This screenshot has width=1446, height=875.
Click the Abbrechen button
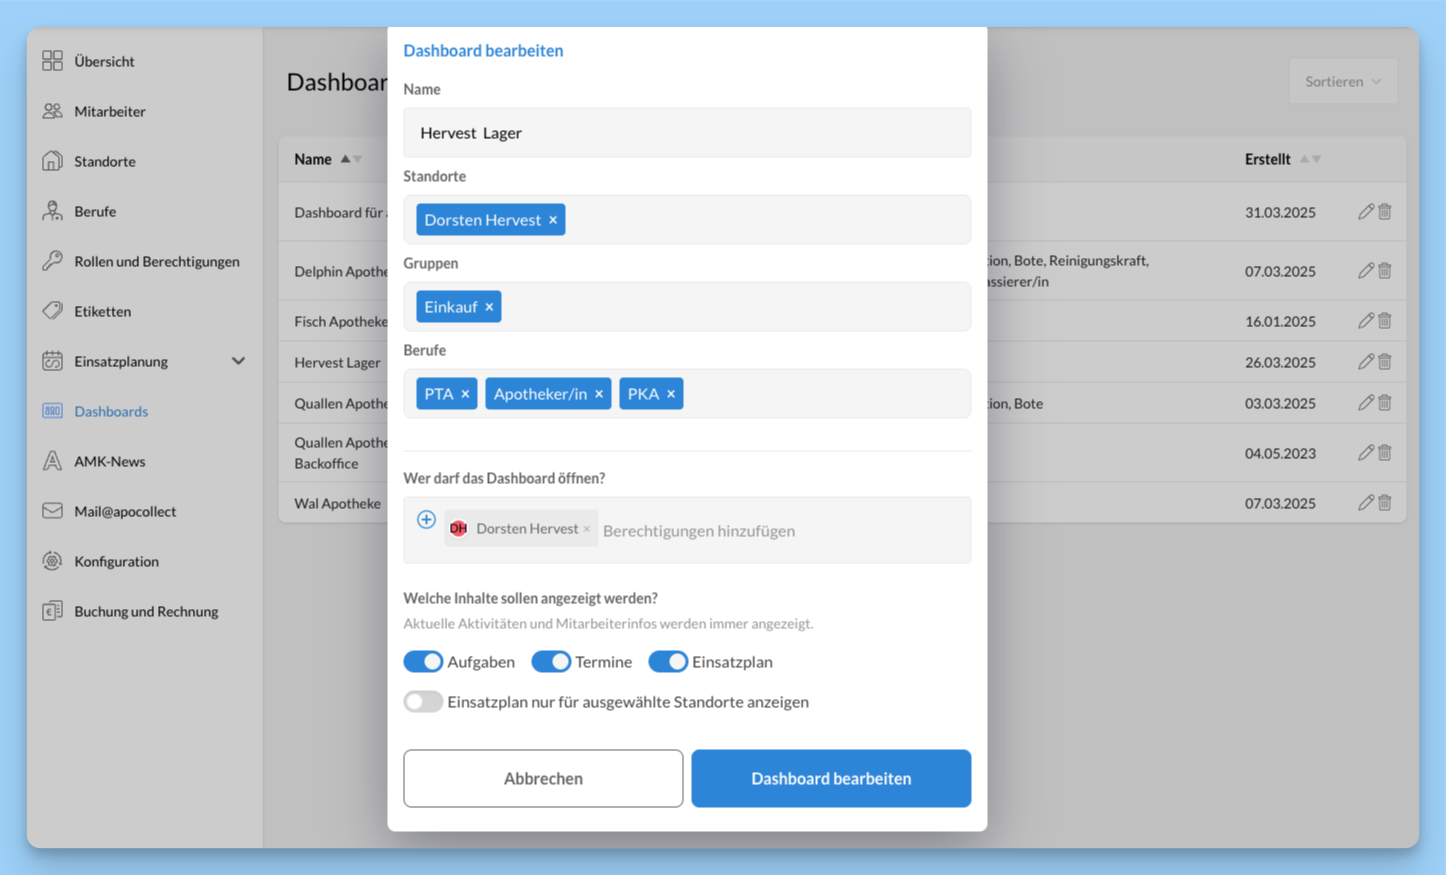click(x=543, y=778)
